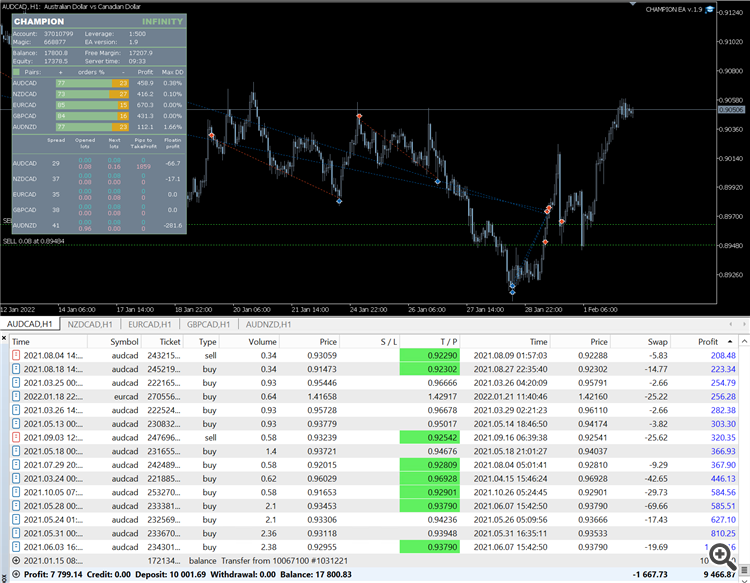This screenshot has width=750, height=583.
Task: Sort history by Time column header
Action: click(48, 341)
